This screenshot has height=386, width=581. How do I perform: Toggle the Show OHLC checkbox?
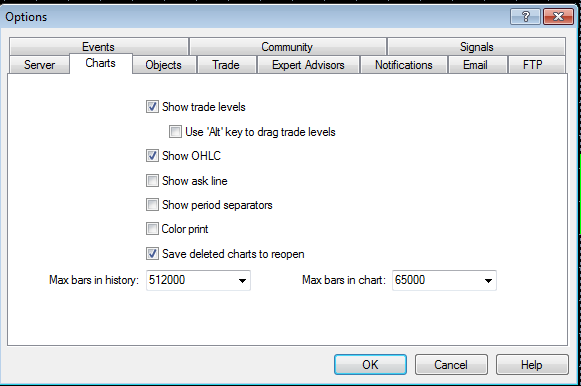point(152,156)
